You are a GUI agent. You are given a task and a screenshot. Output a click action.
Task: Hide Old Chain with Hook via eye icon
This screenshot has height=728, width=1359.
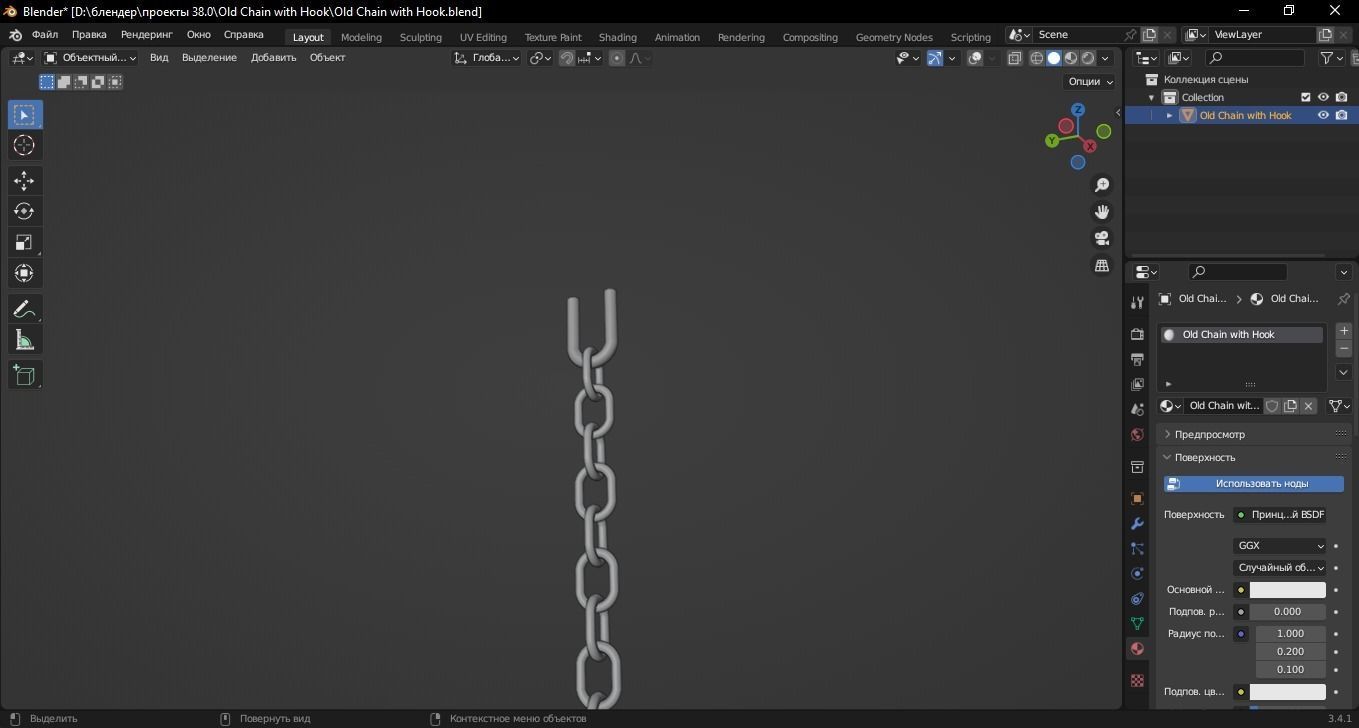coord(1323,115)
